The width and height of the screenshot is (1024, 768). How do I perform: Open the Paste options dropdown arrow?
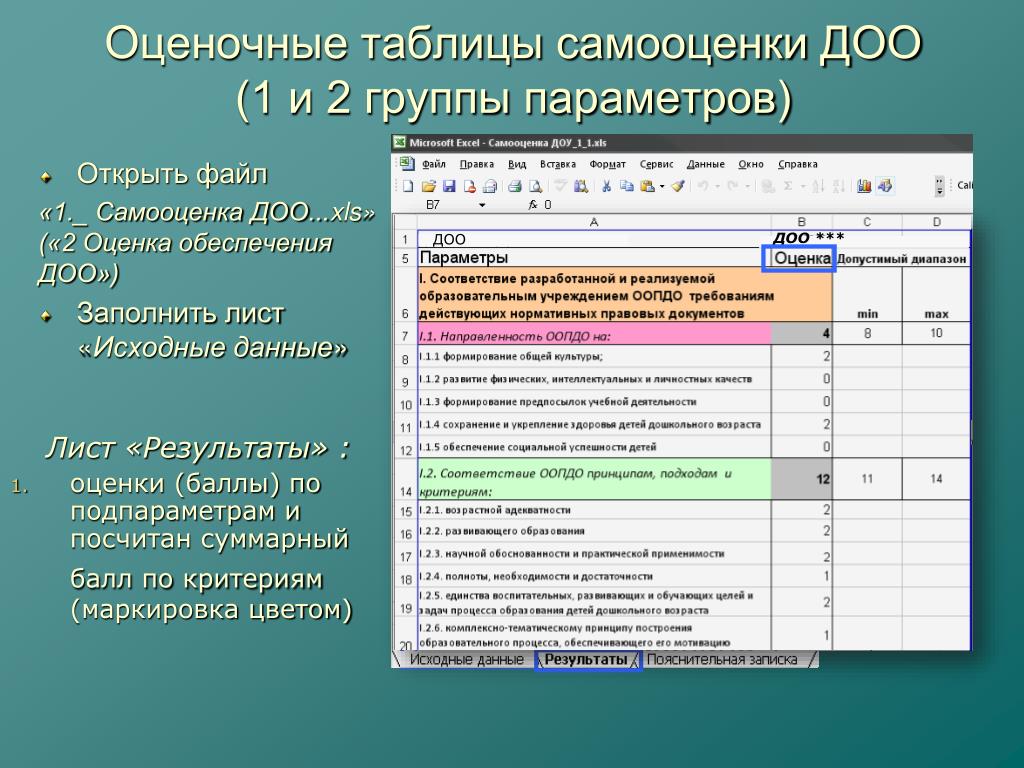[x=662, y=186]
